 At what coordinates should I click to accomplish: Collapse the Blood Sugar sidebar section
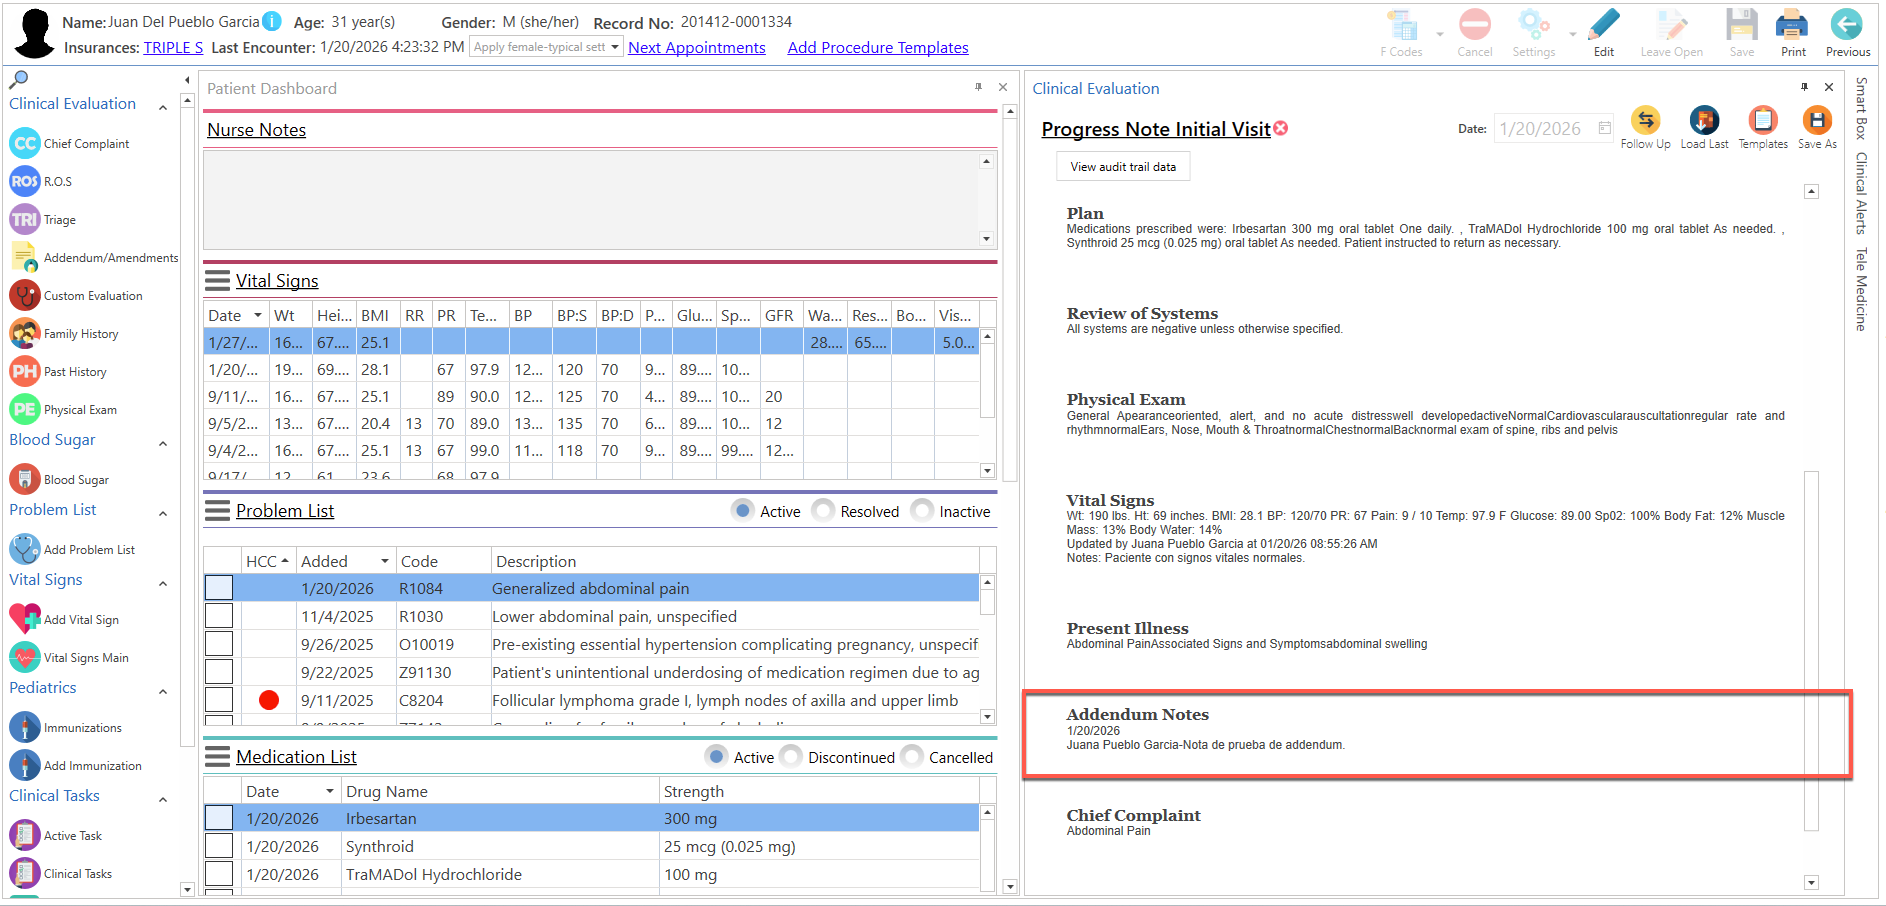pyautogui.click(x=163, y=443)
